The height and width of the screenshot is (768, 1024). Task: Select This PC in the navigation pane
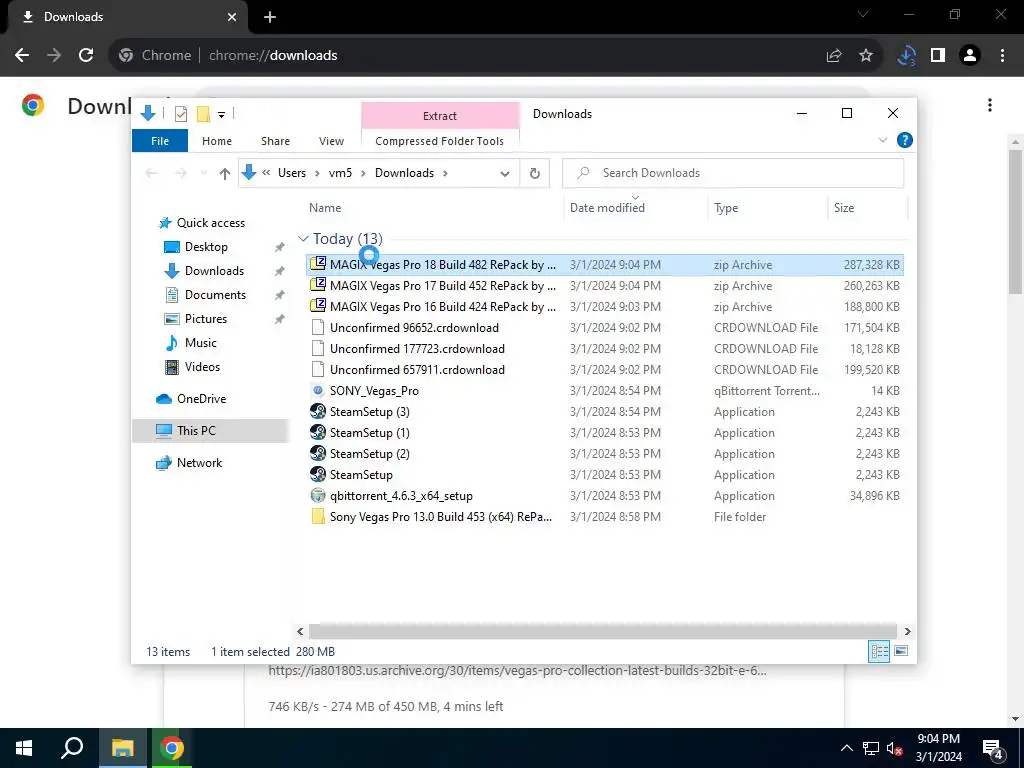[196, 431]
